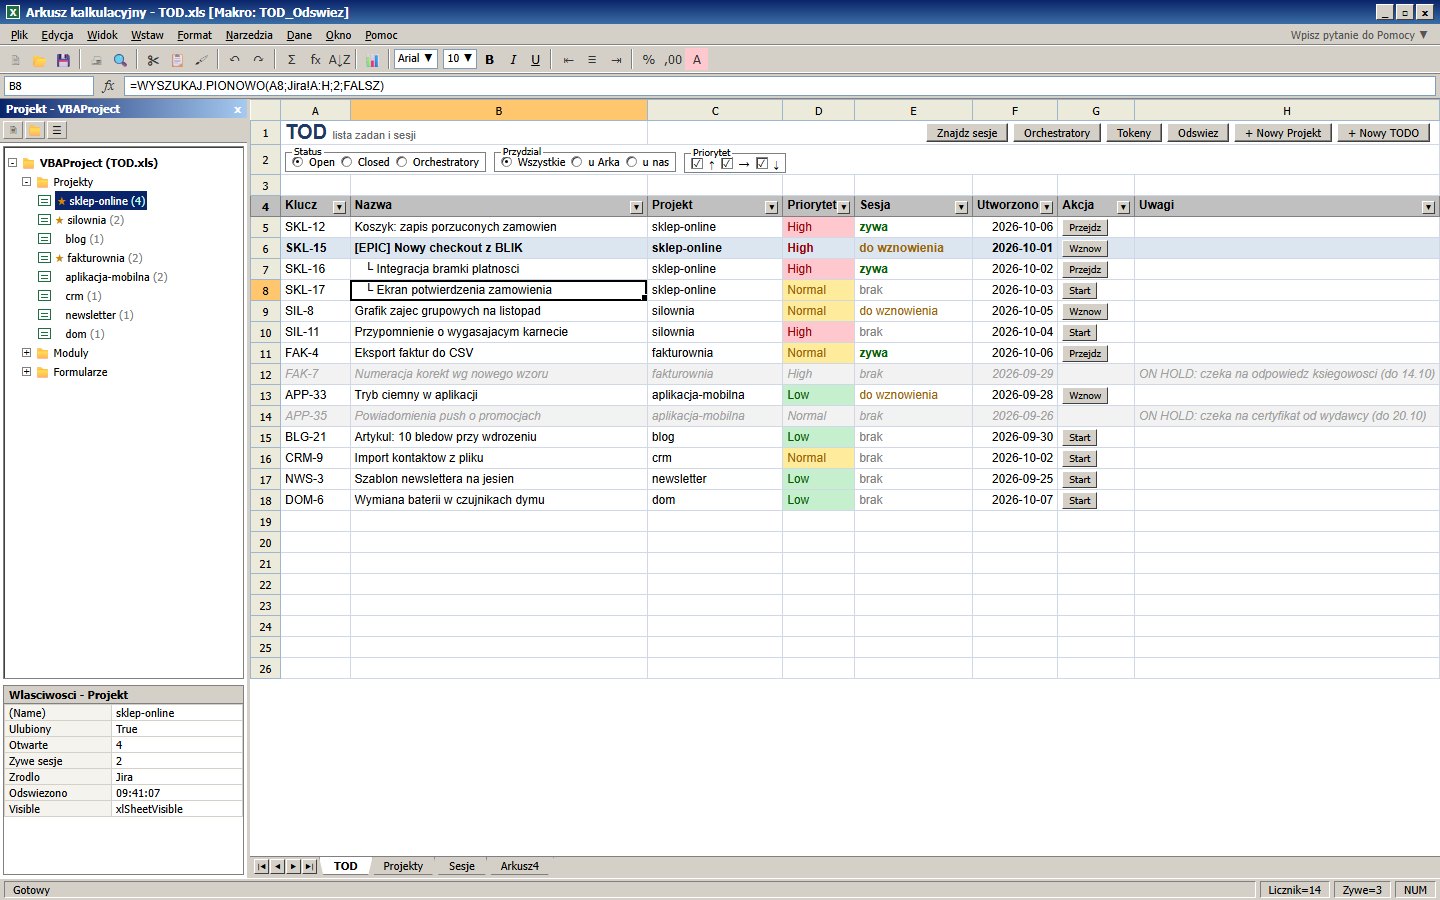This screenshot has height=900, width=1440.
Task: Select the Orchestratory status radio button
Action: (x=402, y=162)
